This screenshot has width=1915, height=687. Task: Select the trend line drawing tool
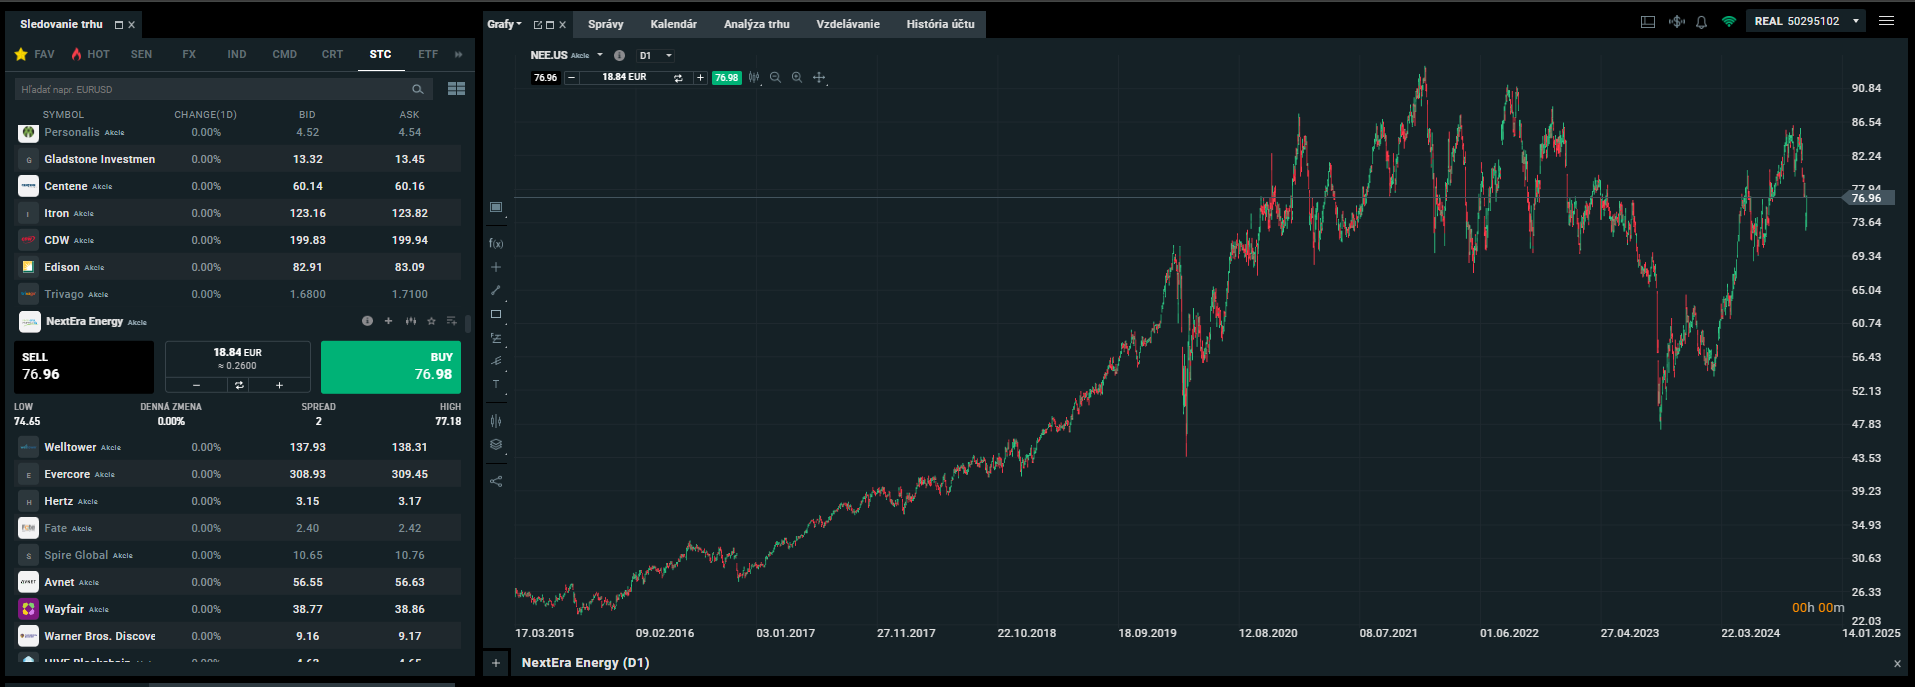pos(496,290)
